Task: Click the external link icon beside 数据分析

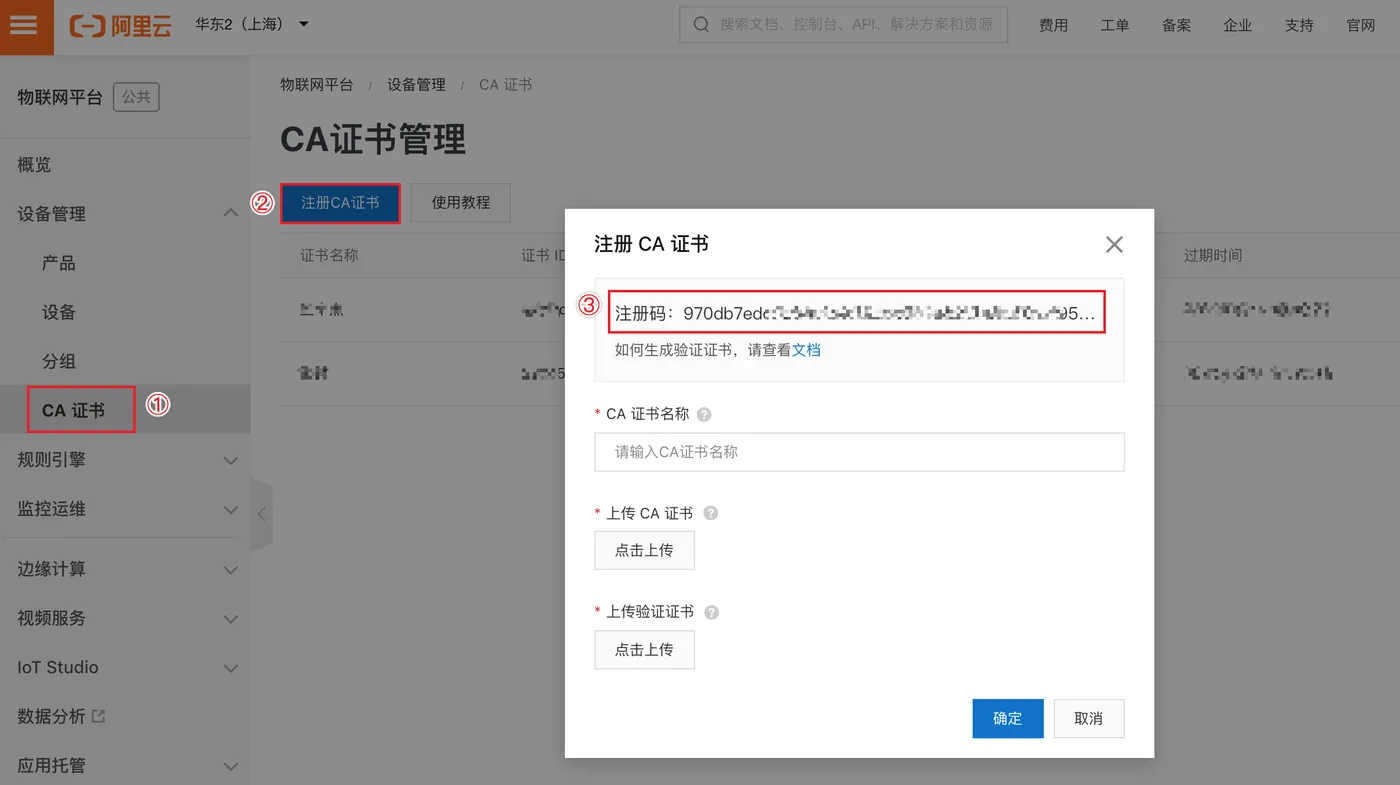Action: click(x=98, y=716)
